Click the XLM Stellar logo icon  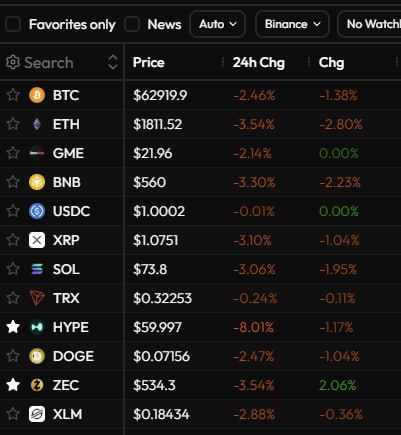pyautogui.click(x=37, y=414)
